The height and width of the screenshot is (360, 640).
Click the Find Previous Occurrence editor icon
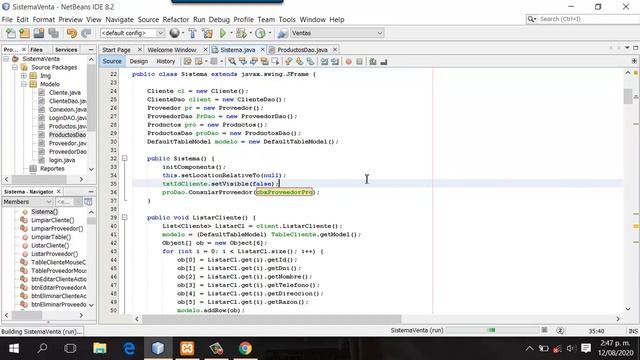click(243, 62)
